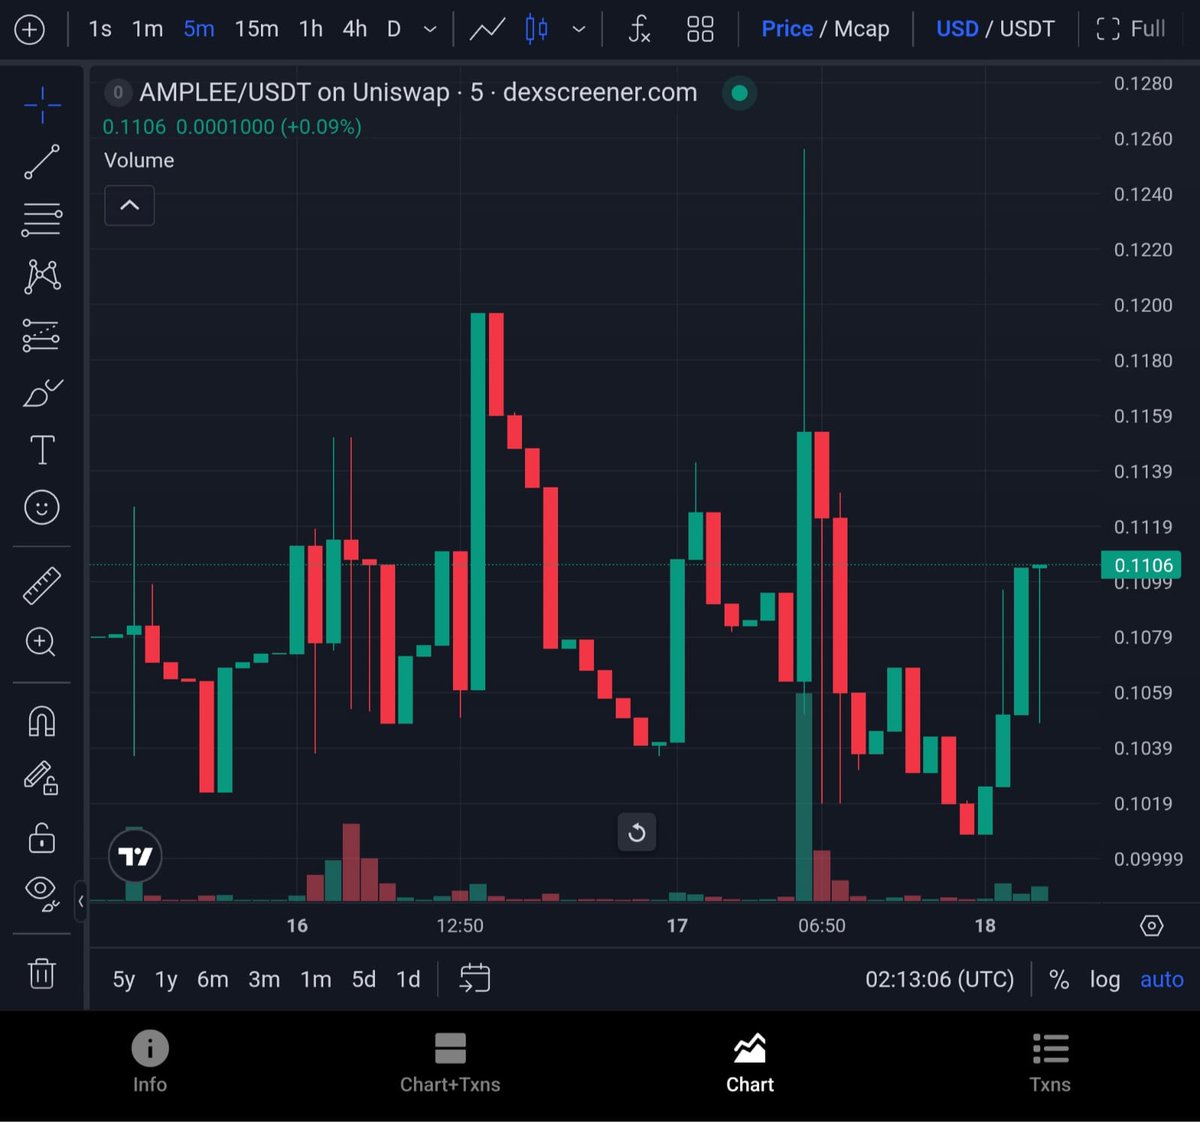Open the Info tab
Screen dimensions: 1200x1122
[x=150, y=1062]
